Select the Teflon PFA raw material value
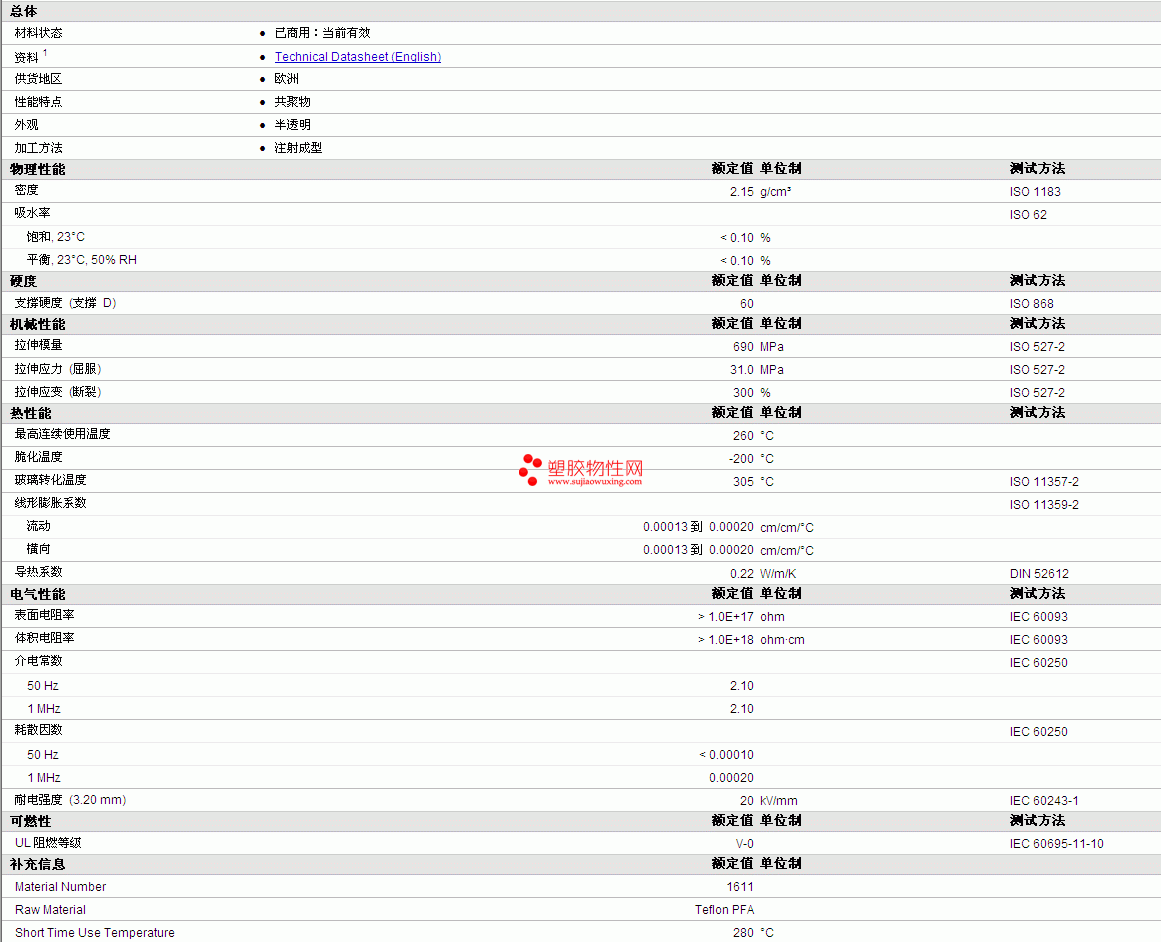 tap(724, 910)
